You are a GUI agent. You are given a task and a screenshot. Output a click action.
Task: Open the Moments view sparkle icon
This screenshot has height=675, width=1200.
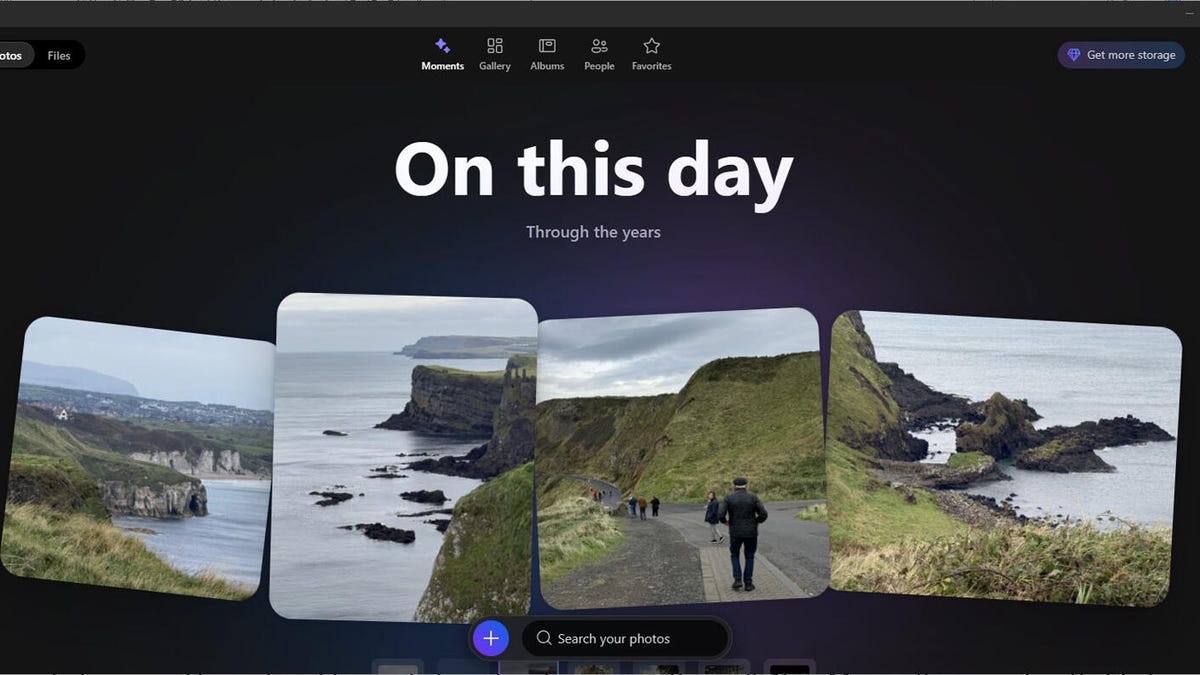click(x=442, y=46)
